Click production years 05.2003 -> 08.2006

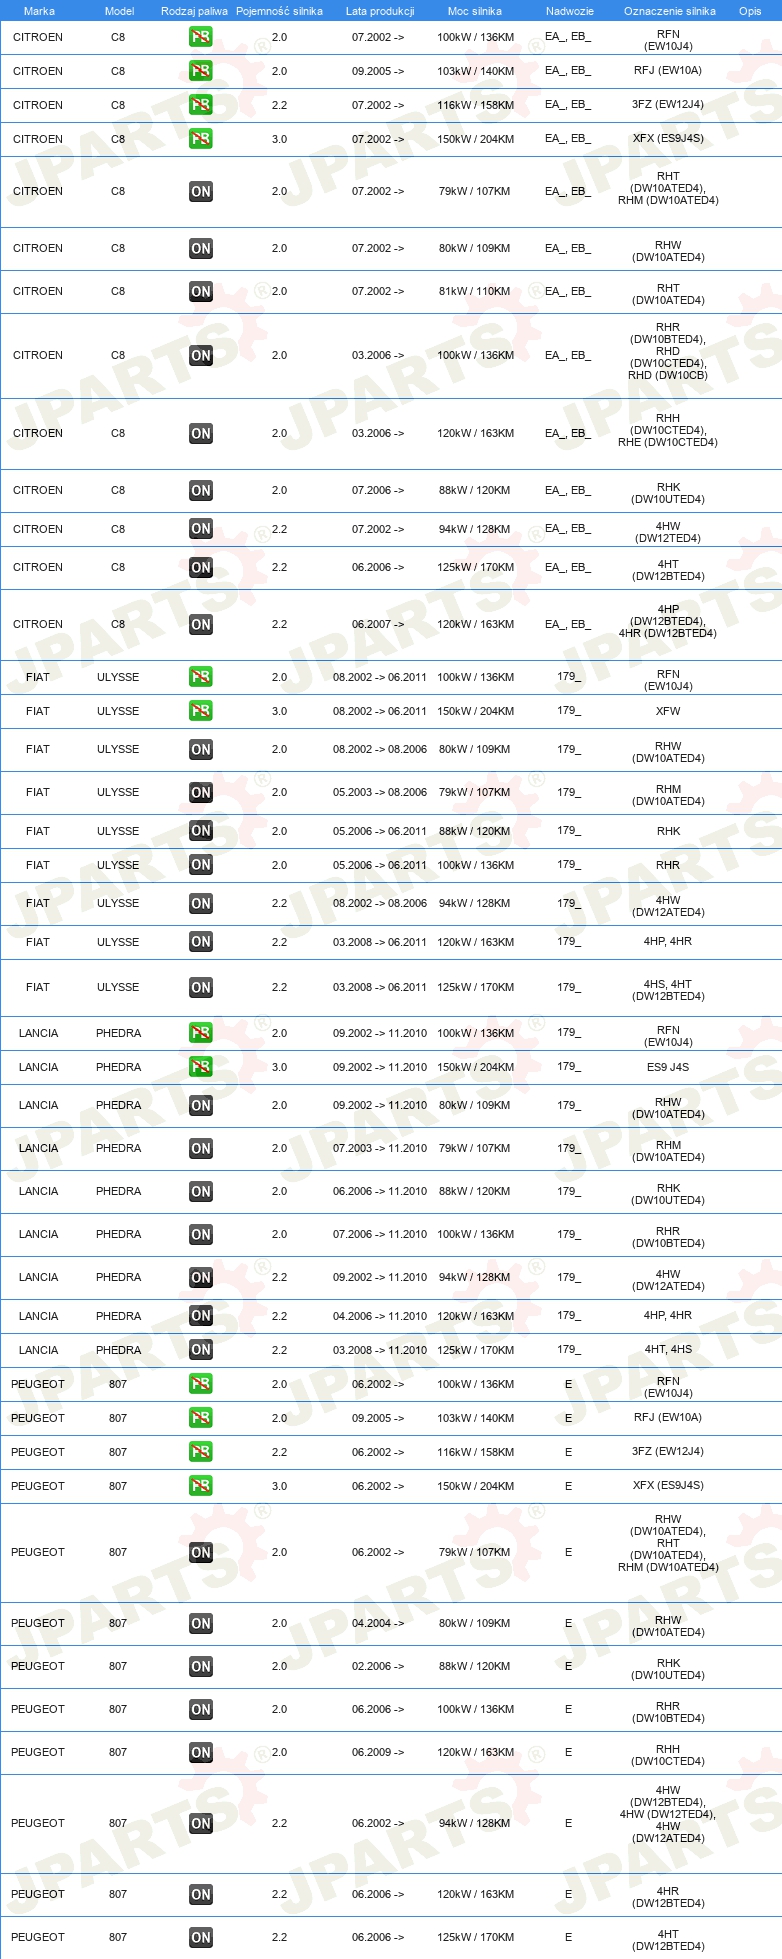click(380, 792)
